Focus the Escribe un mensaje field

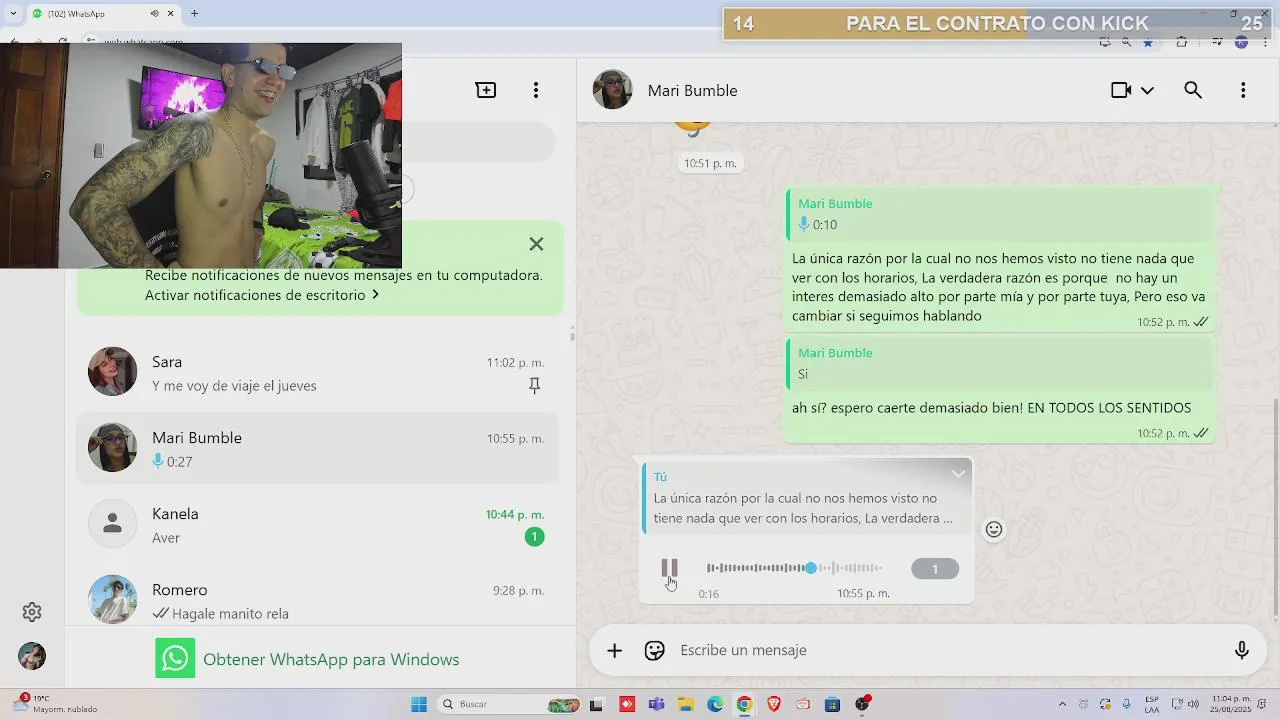click(950, 650)
